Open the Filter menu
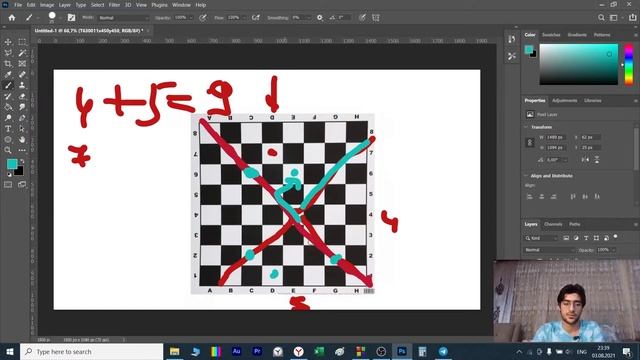Image resolution: width=640 pixels, height=360 pixels. click(x=114, y=5)
